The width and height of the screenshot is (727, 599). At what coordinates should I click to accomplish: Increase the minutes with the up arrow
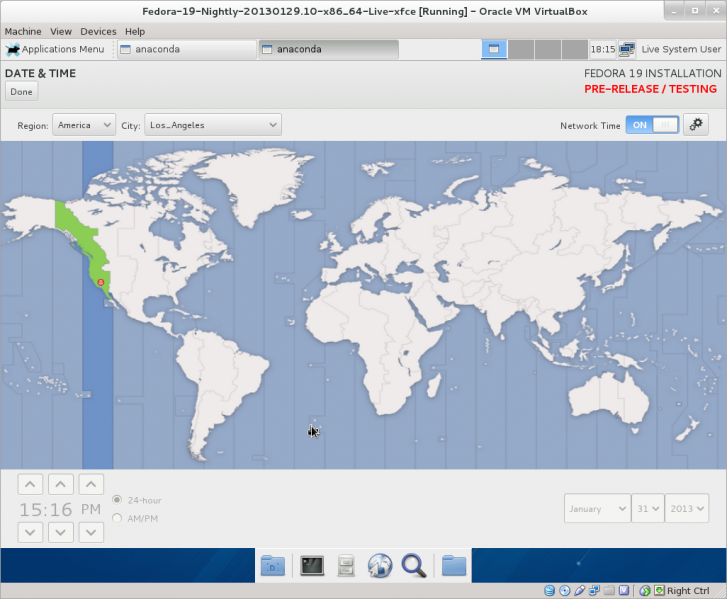click(x=61, y=484)
